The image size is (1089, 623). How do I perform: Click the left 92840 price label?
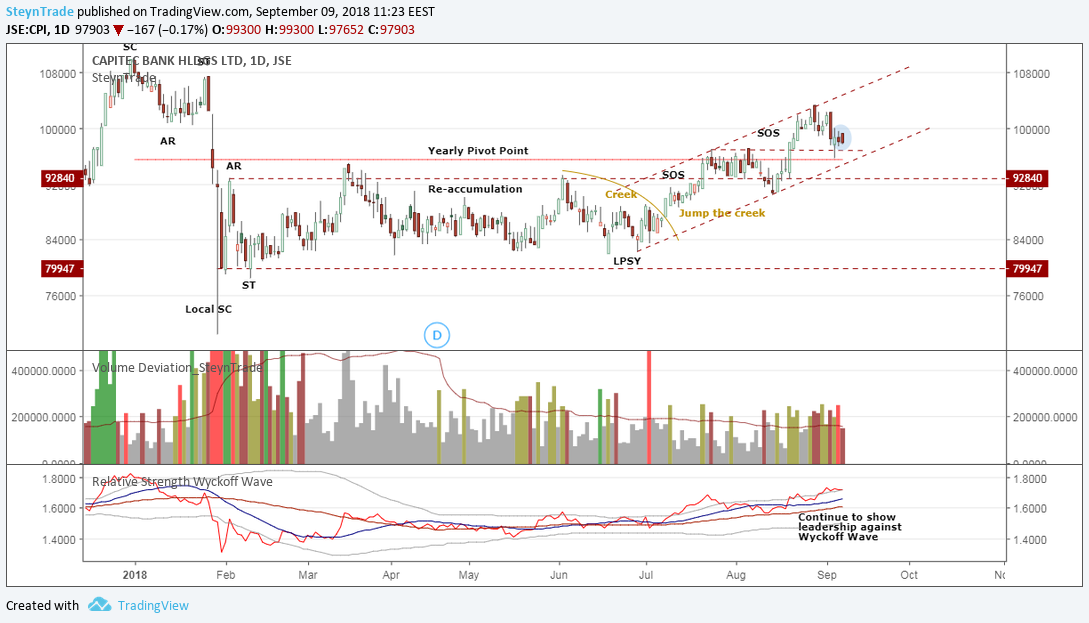click(x=60, y=178)
